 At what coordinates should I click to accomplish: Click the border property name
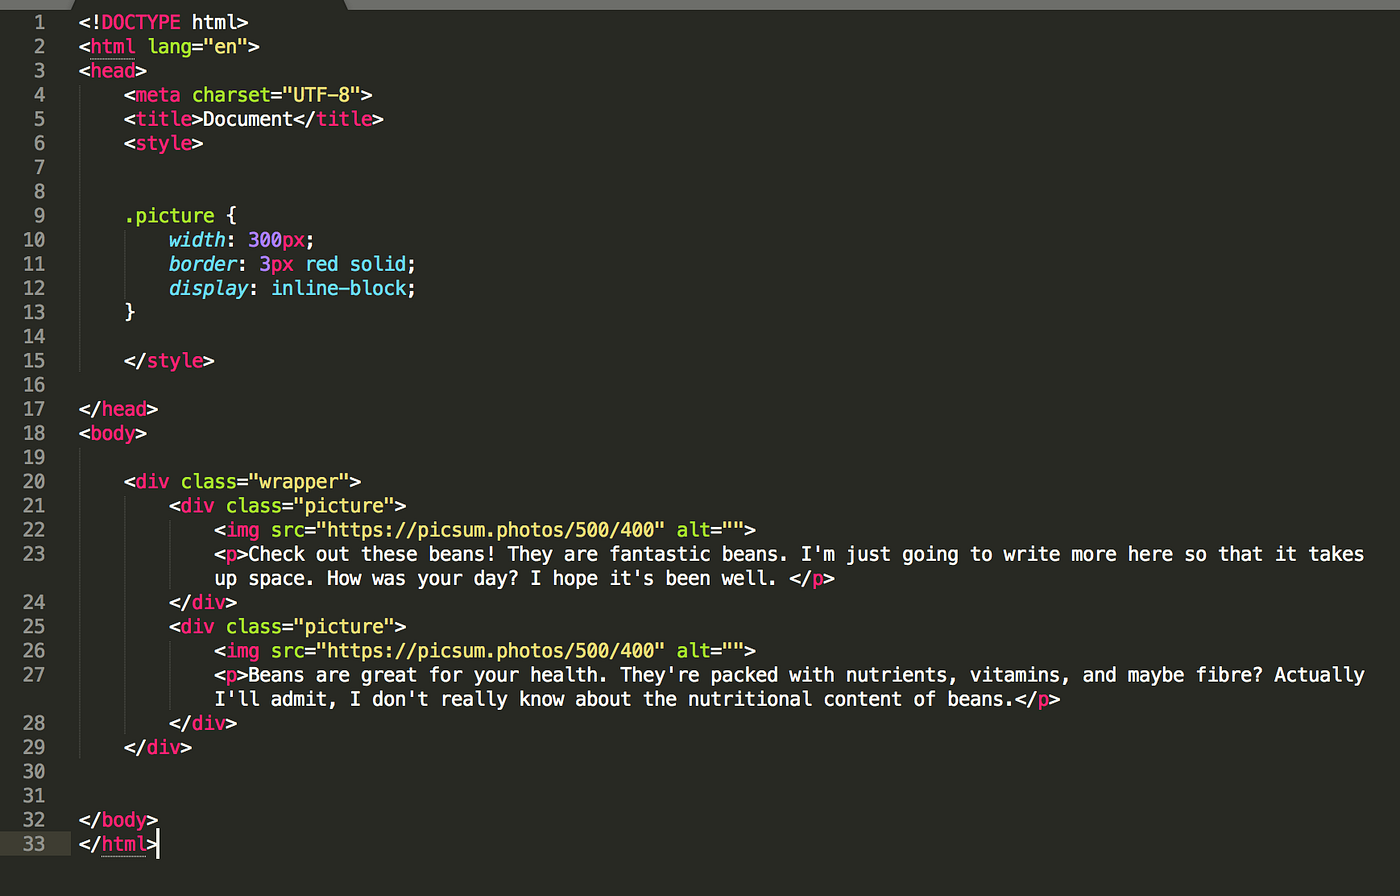pos(203,264)
